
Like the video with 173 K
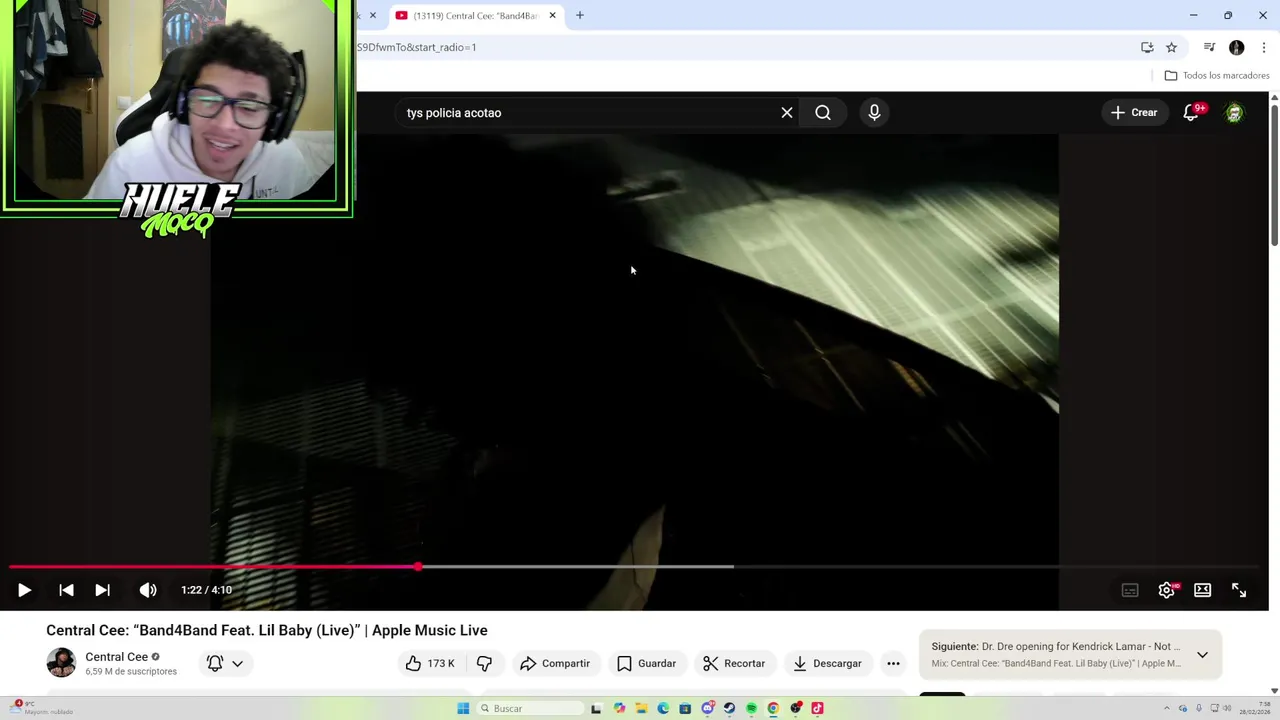tap(430, 663)
